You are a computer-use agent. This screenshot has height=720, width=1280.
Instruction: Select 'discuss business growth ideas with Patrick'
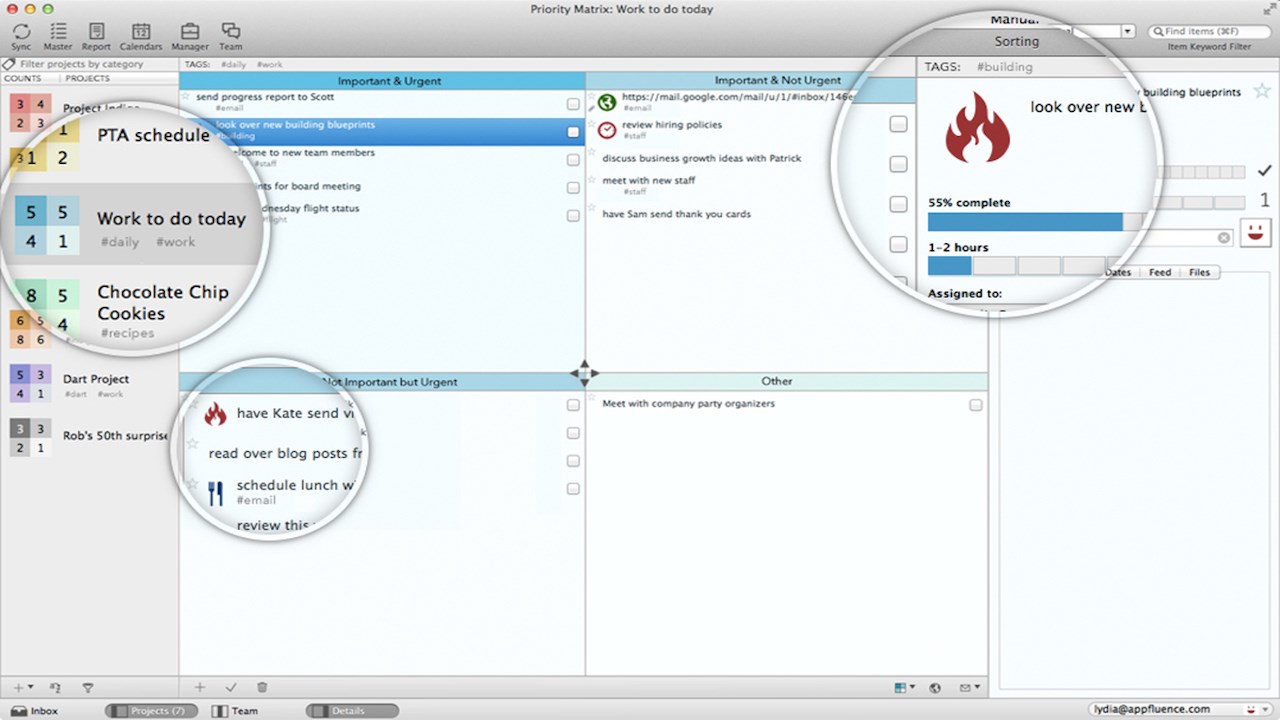(x=701, y=158)
